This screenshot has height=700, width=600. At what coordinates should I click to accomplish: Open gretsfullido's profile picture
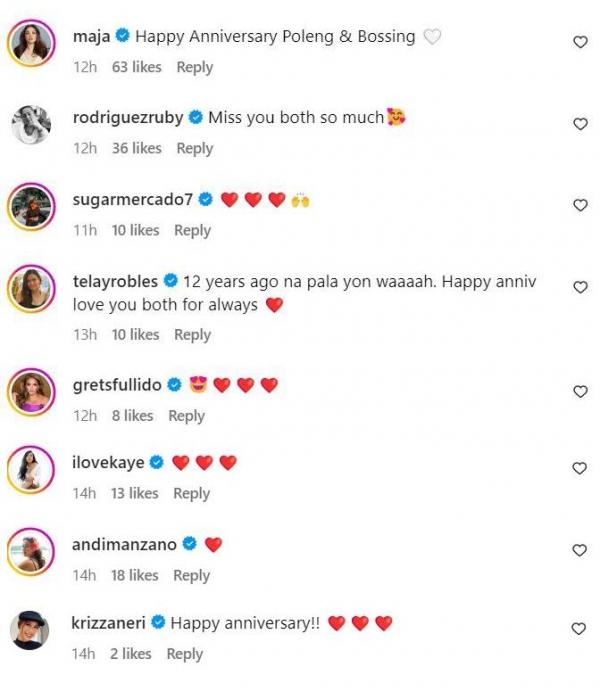pos(31,392)
